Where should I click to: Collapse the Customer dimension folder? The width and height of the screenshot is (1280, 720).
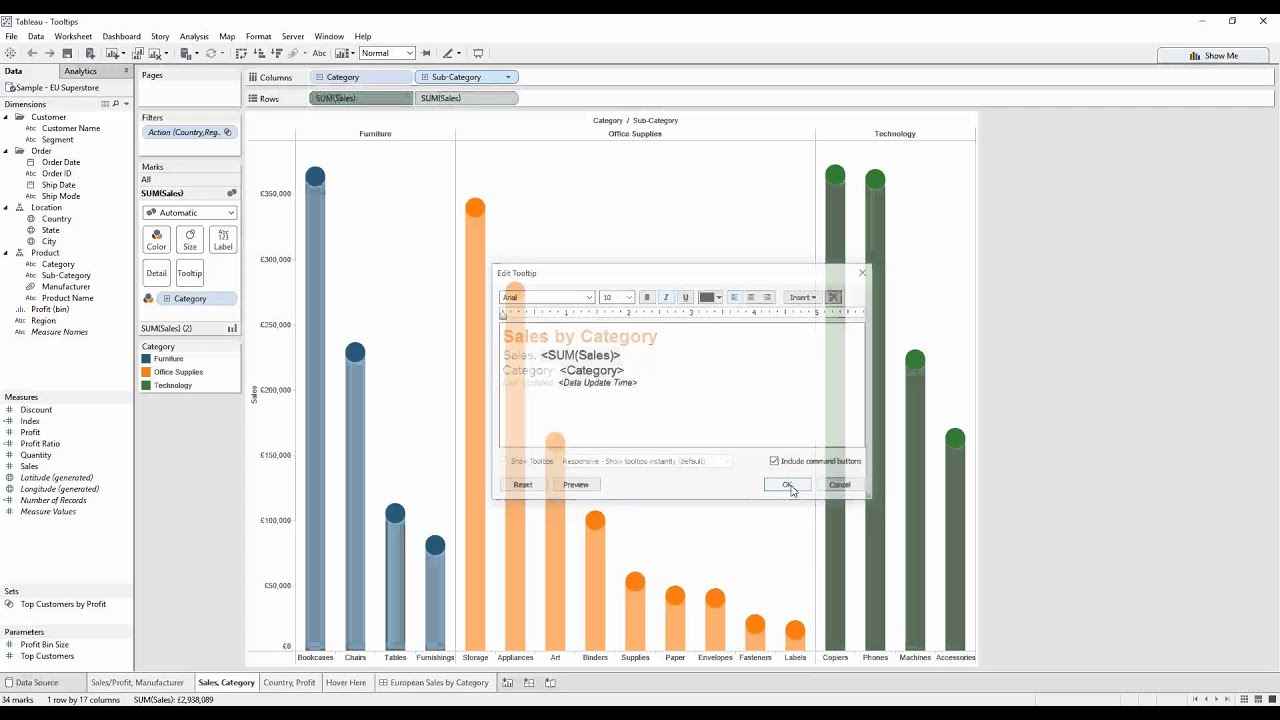click(x=7, y=117)
